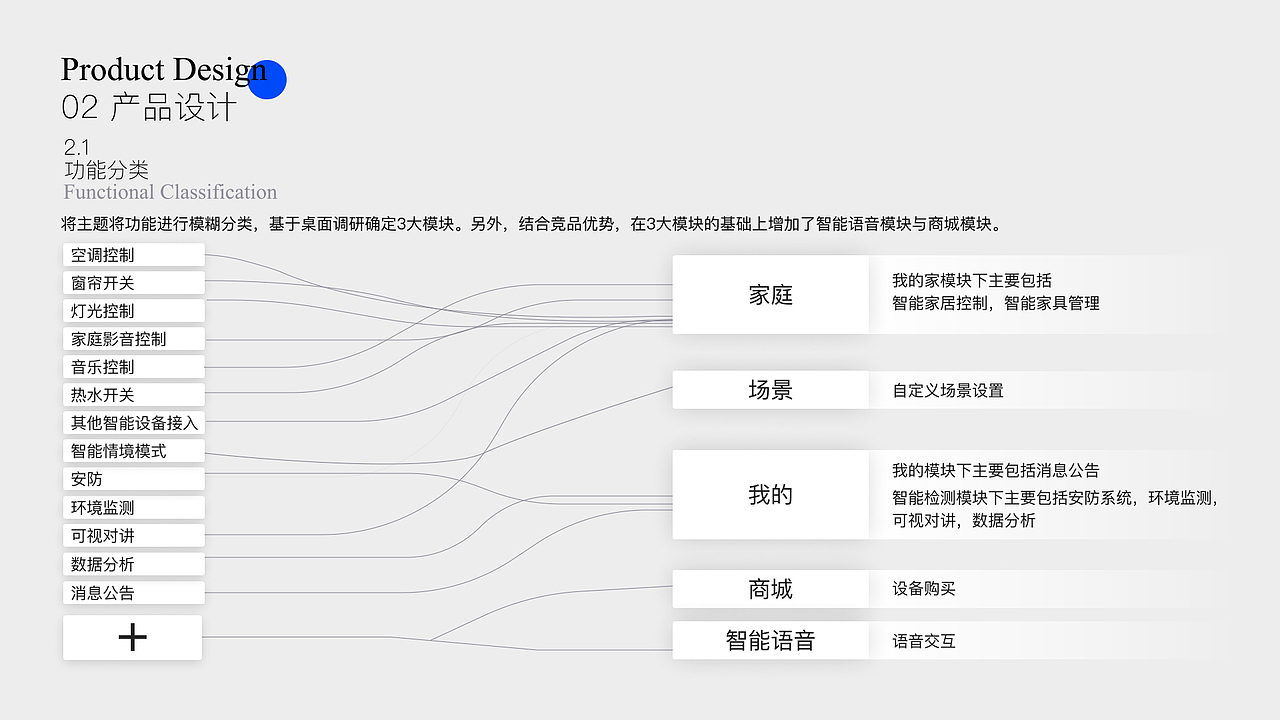
Task: Select the 家庭影音控制 function
Action: click(x=133, y=338)
